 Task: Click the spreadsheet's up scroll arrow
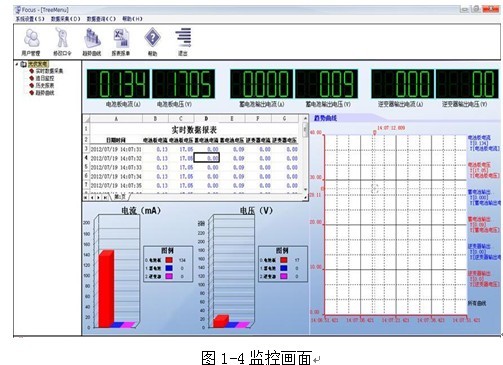coord(305,118)
